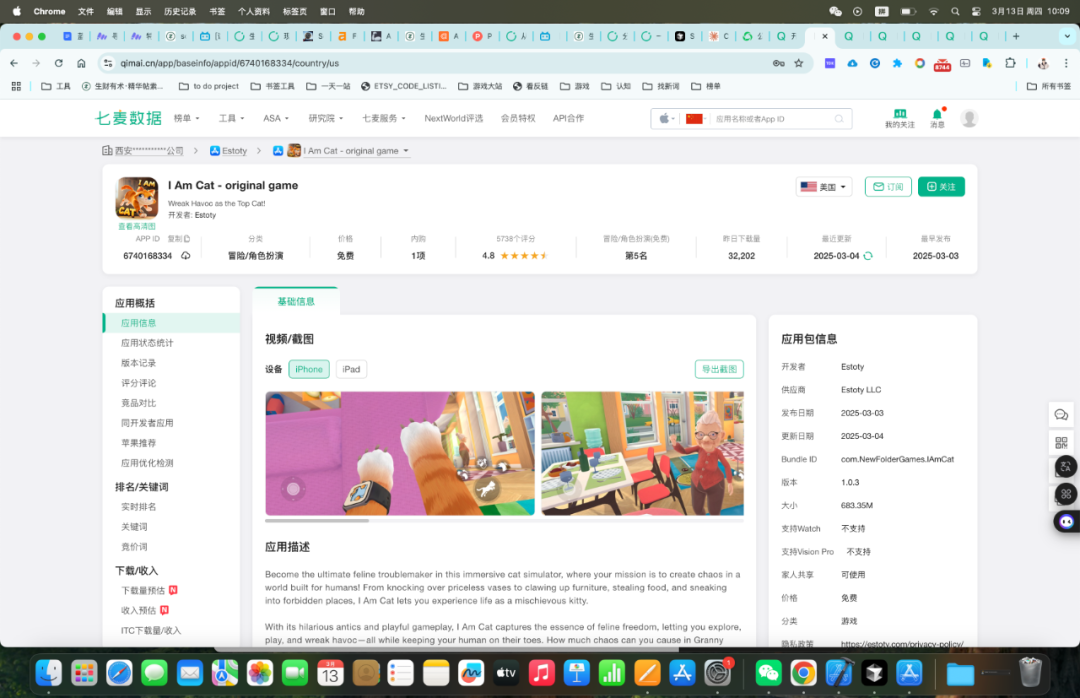This screenshot has height=698, width=1080.
Task: Click the app name search input field
Action: pos(769,119)
